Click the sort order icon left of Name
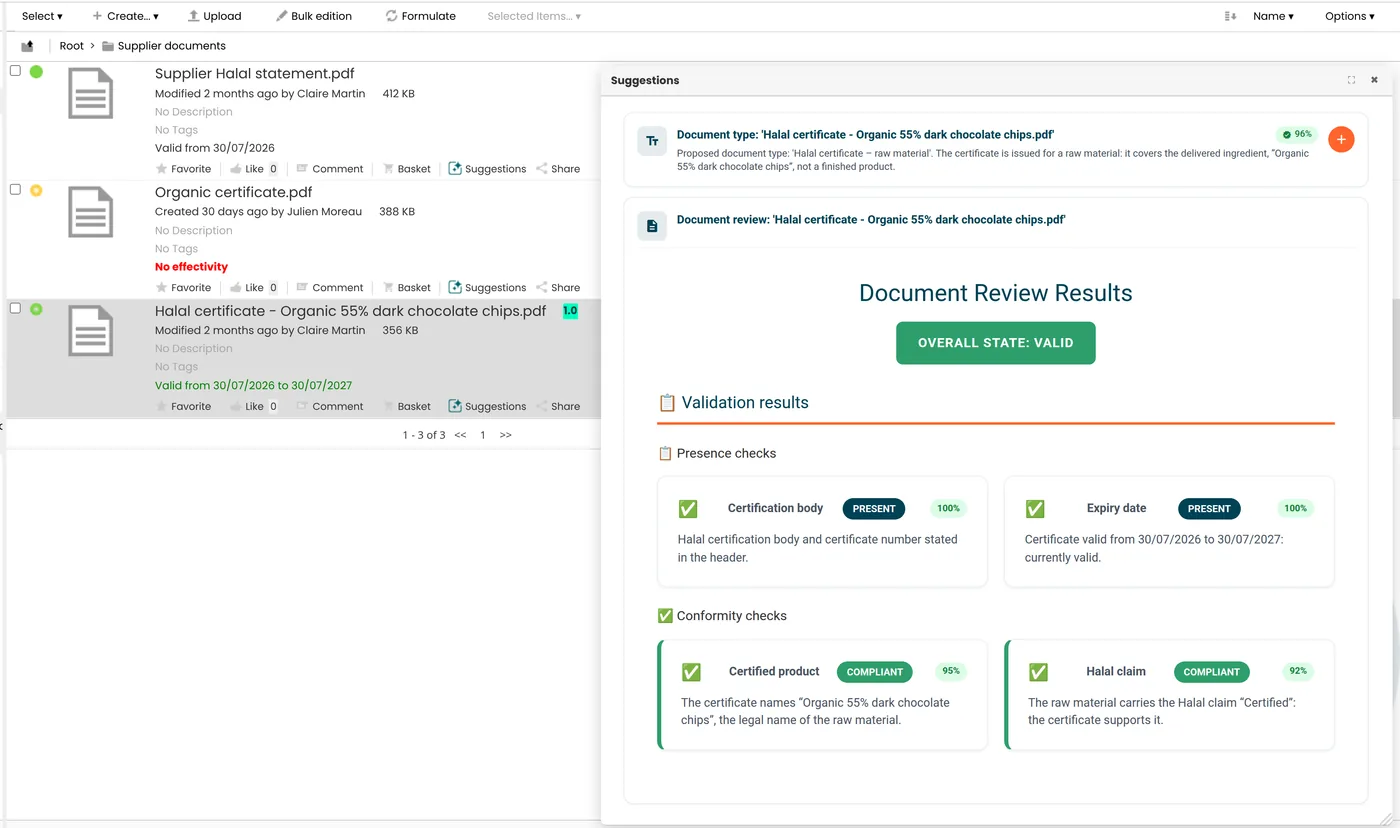 click(x=1230, y=16)
